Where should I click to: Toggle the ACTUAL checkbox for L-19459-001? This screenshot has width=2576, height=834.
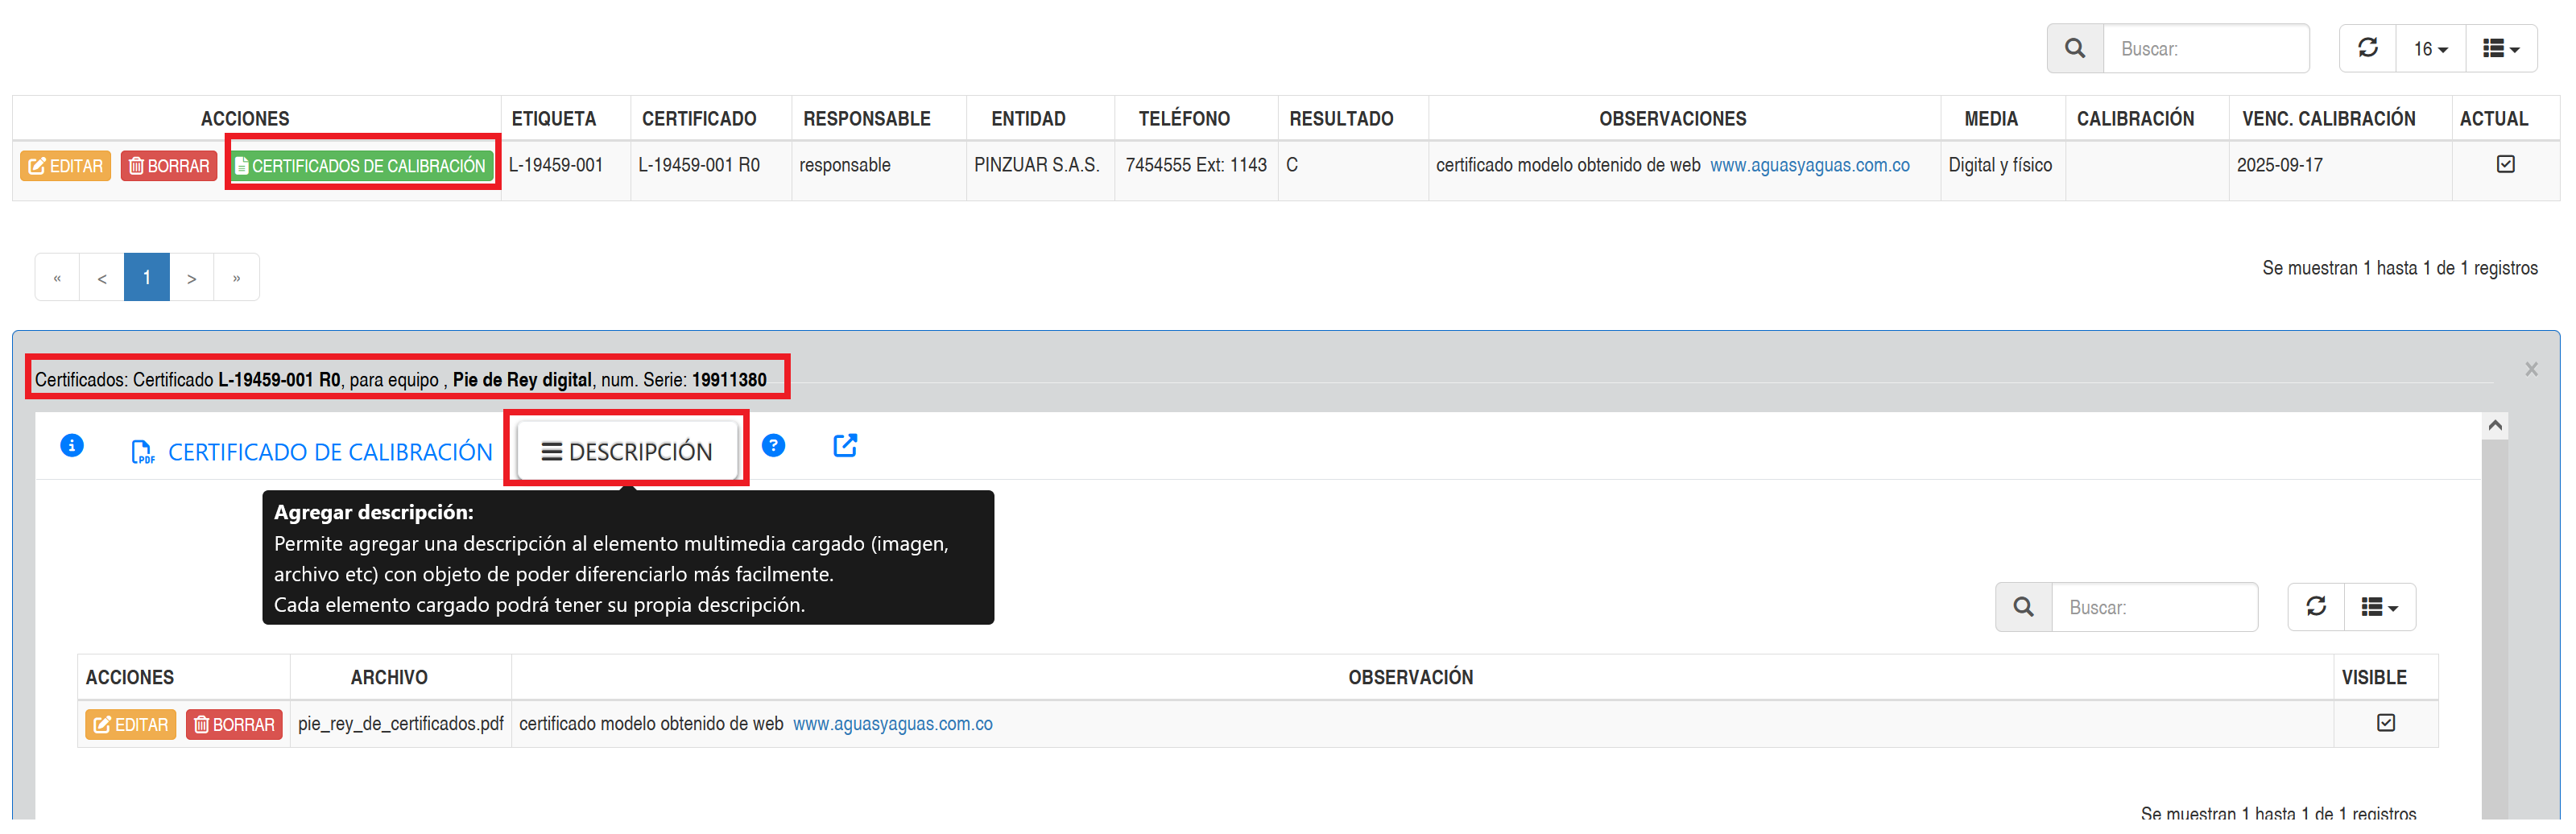click(2505, 164)
